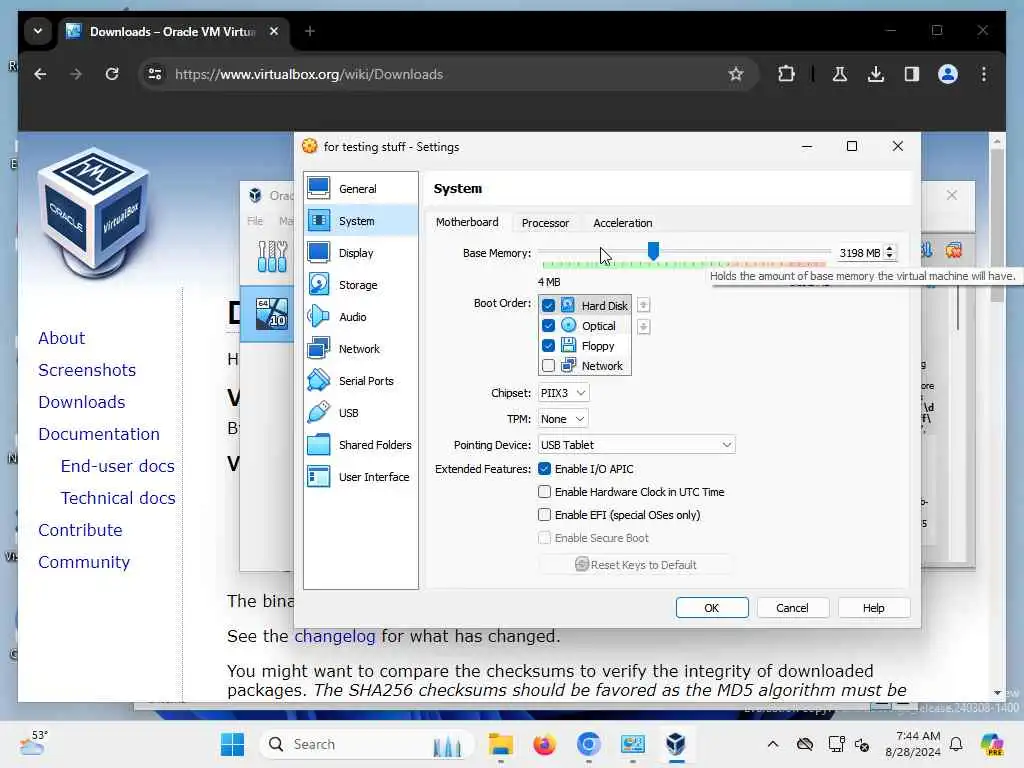Select Windows 10 VM entry in Manager
Screen dimensions: 1024x768
pyautogui.click(x=268, y=314)
